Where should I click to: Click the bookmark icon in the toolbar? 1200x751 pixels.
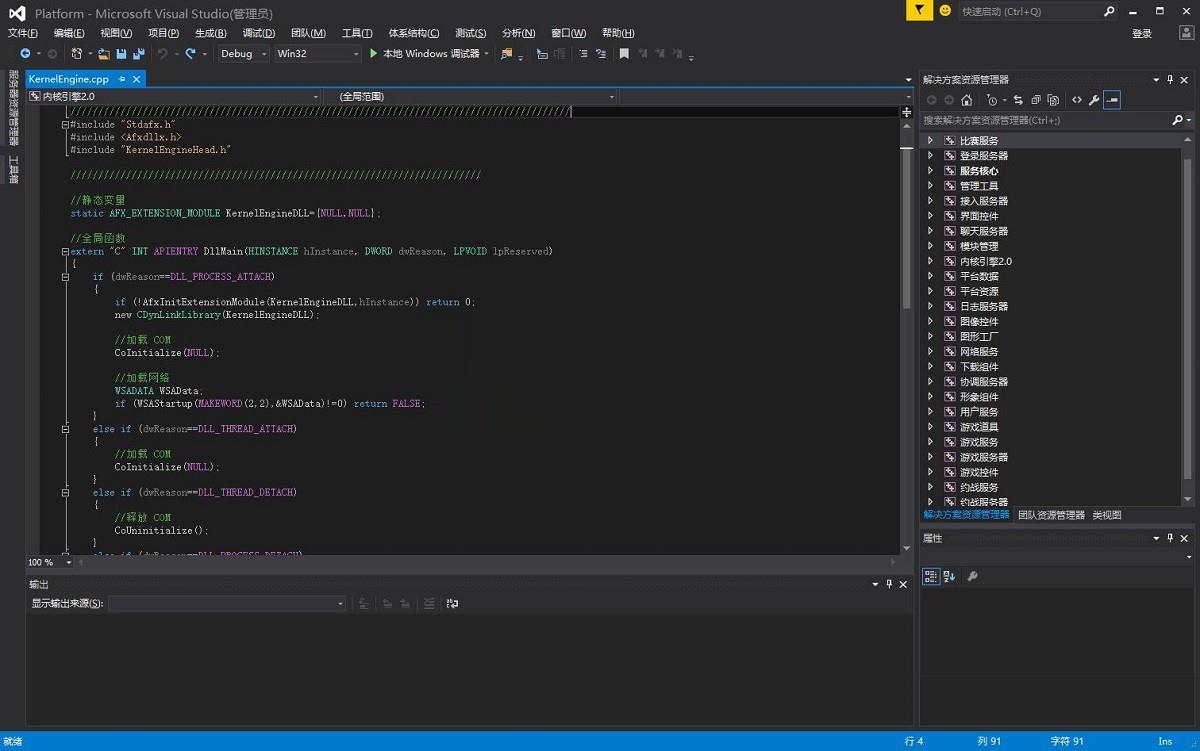(624, 54)
